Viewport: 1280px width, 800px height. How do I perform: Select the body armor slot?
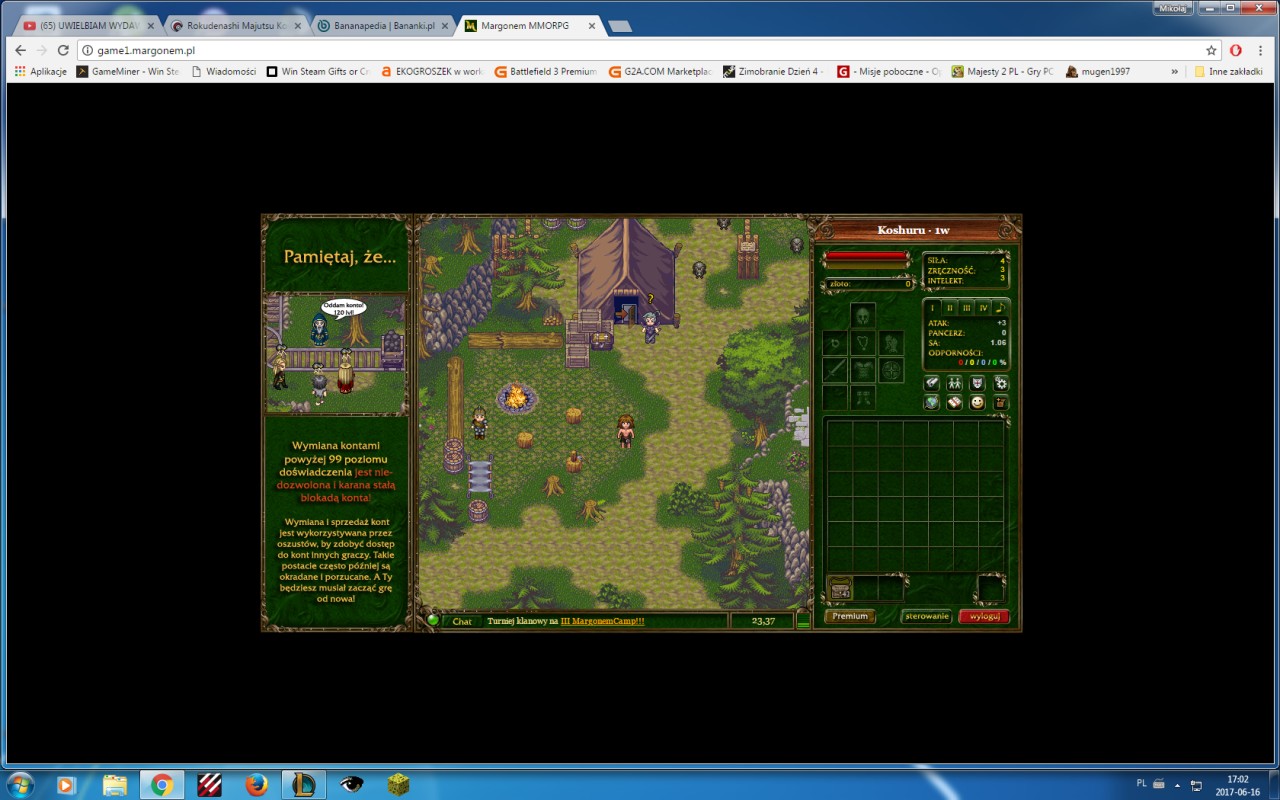click(x=863, y=370)
